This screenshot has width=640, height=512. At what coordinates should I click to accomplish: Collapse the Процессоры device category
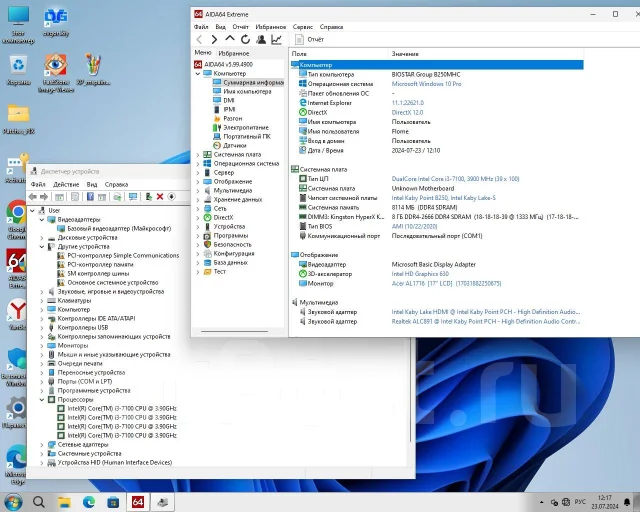click(x=42, y=399)
